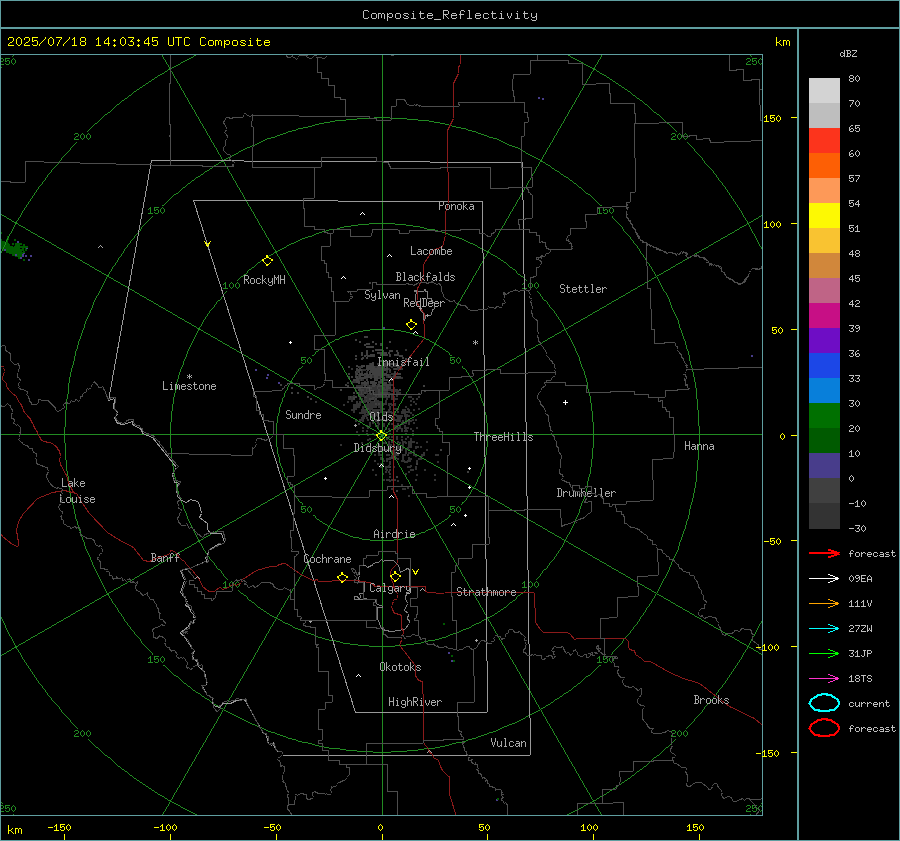The width and height of the screenshot is (900, 841).
Task: Click the -150 bottom axis tick label
Action: [59, 827]
